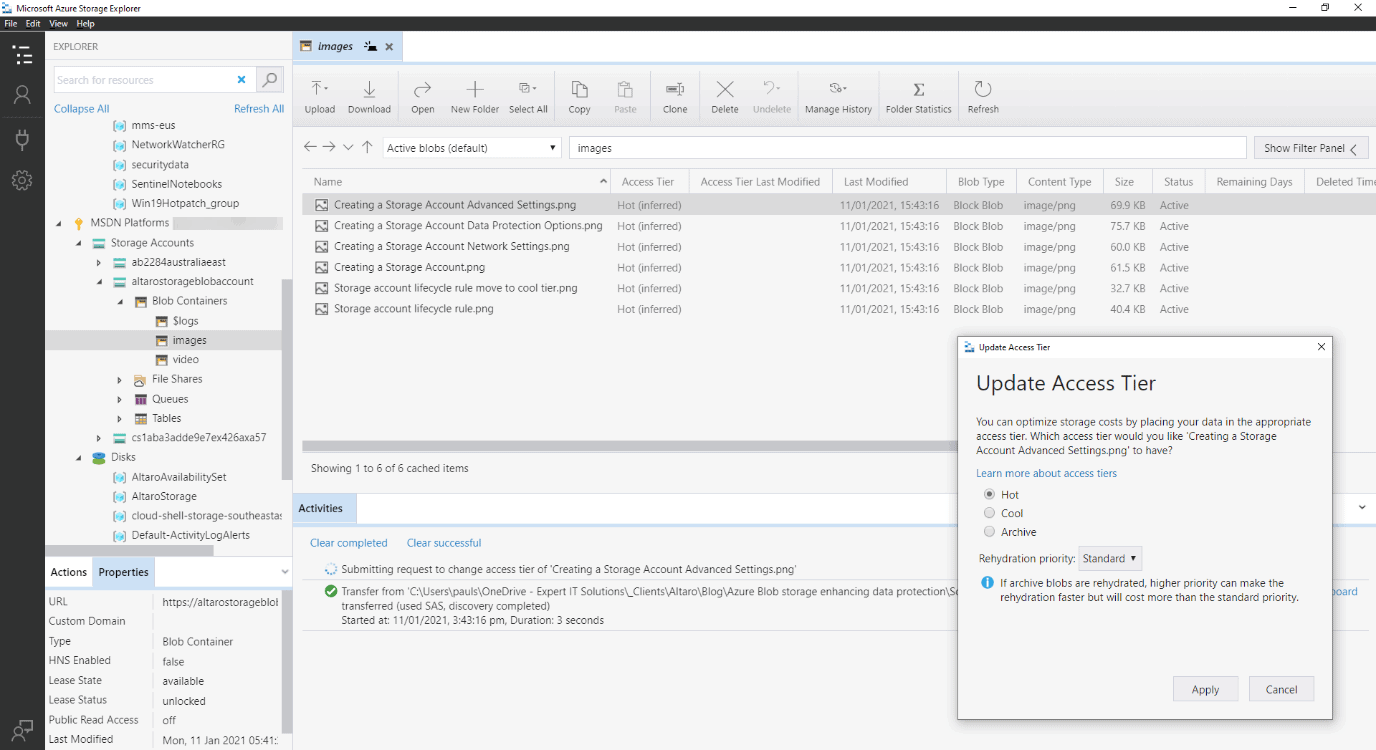Click the Clear successful link
Viewport: 1376px width, 750px height.
coord(444,543)
